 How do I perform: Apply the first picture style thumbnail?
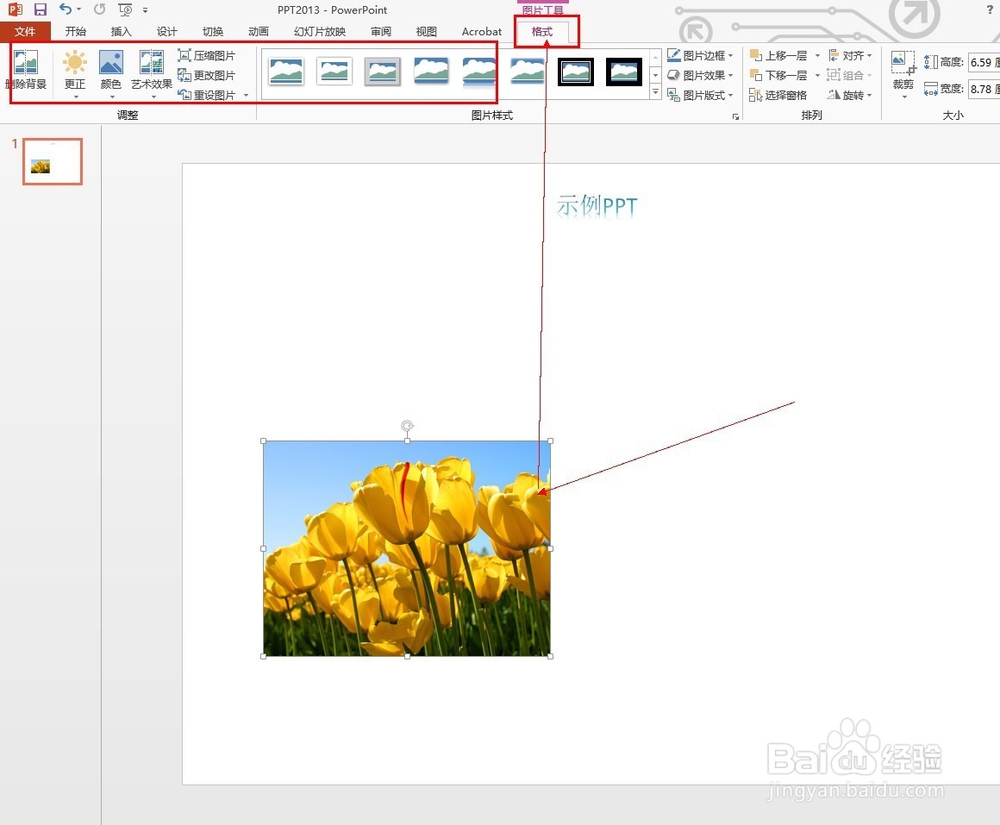[286, 71]
